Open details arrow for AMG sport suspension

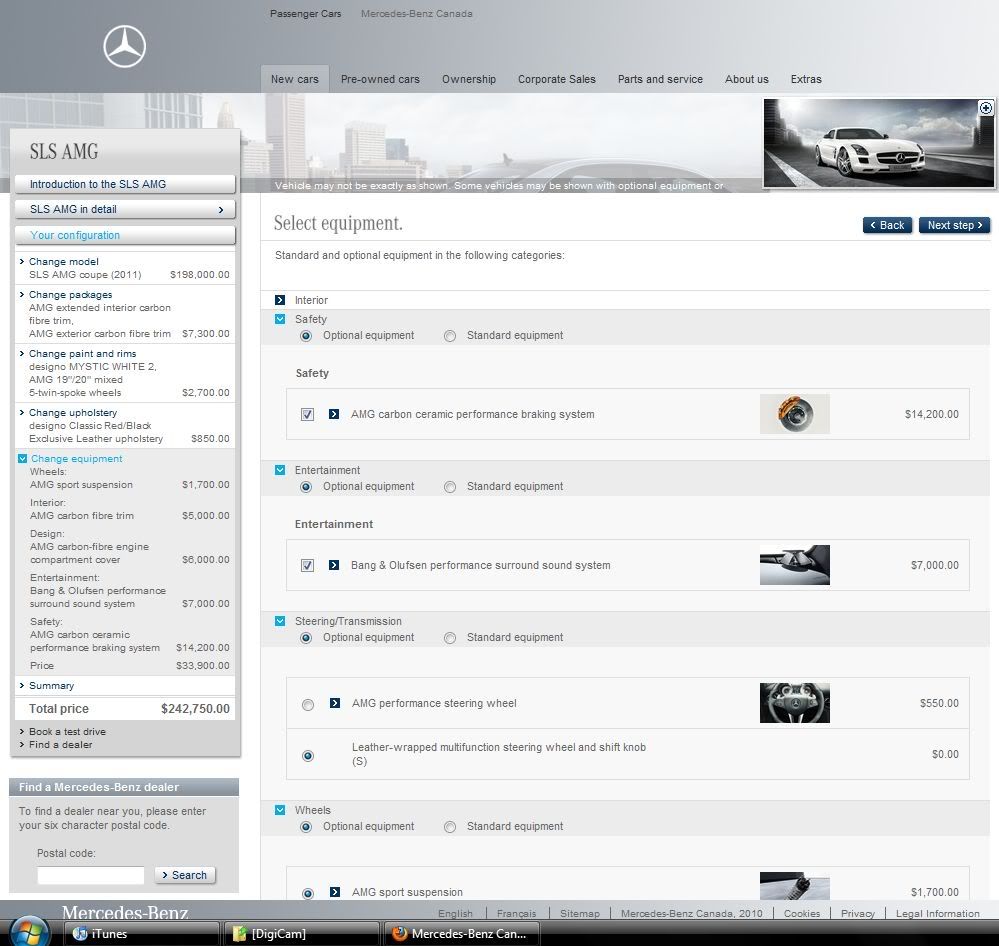pos(334,892)
